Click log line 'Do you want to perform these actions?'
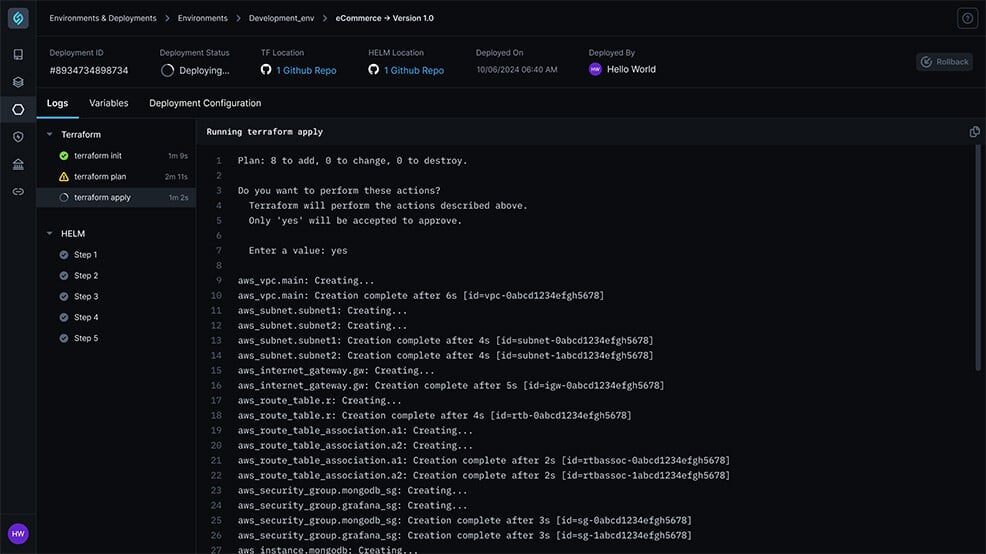 [x=339, y=191]
